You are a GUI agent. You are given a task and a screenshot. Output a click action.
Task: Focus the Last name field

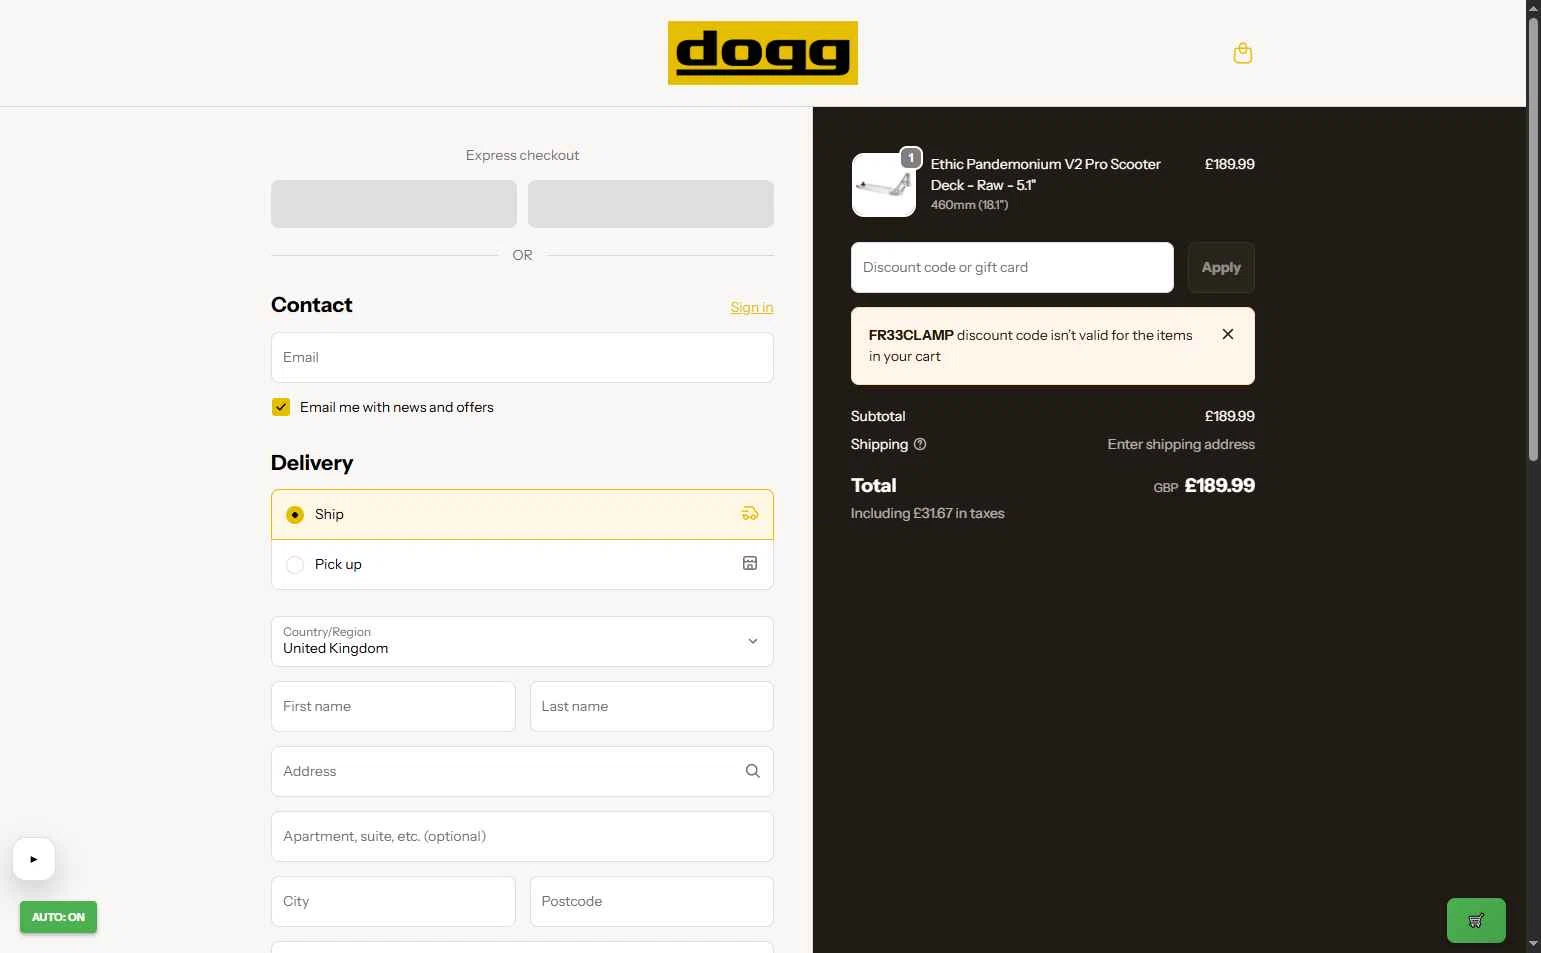point(652,706)
